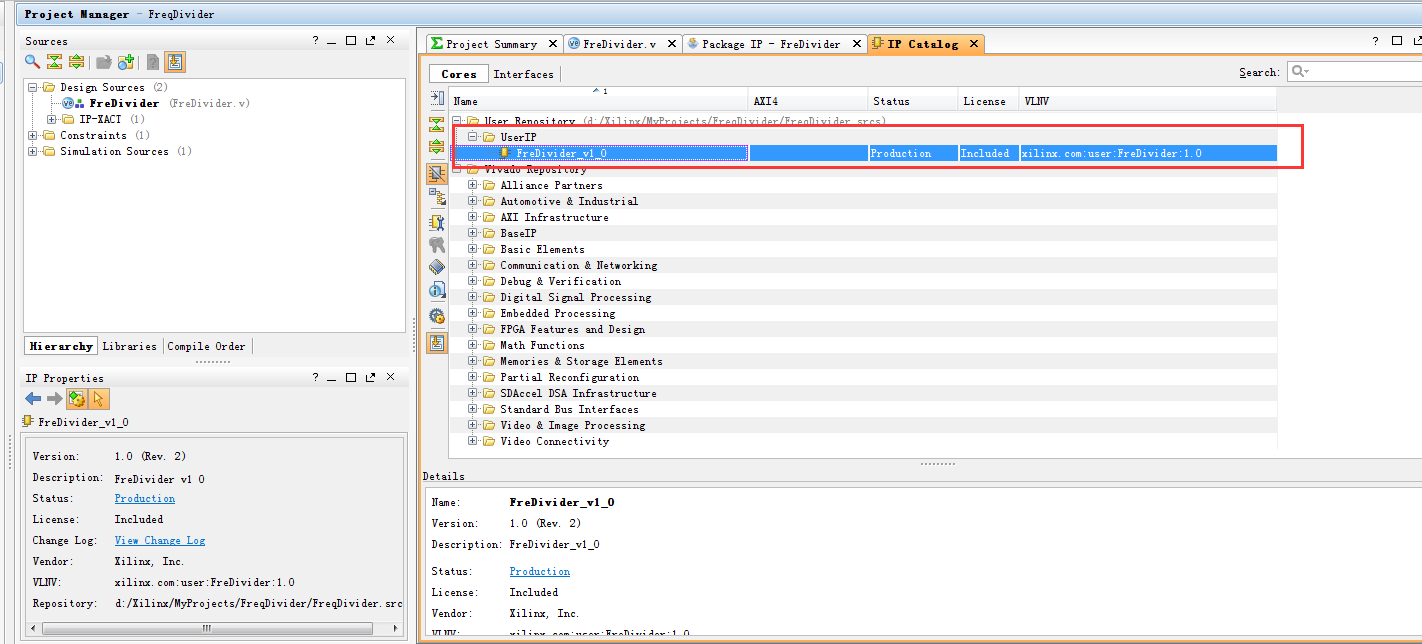Select the Hierarchy tab in Sources
The image size is (1422, 644).
point(61,347)
